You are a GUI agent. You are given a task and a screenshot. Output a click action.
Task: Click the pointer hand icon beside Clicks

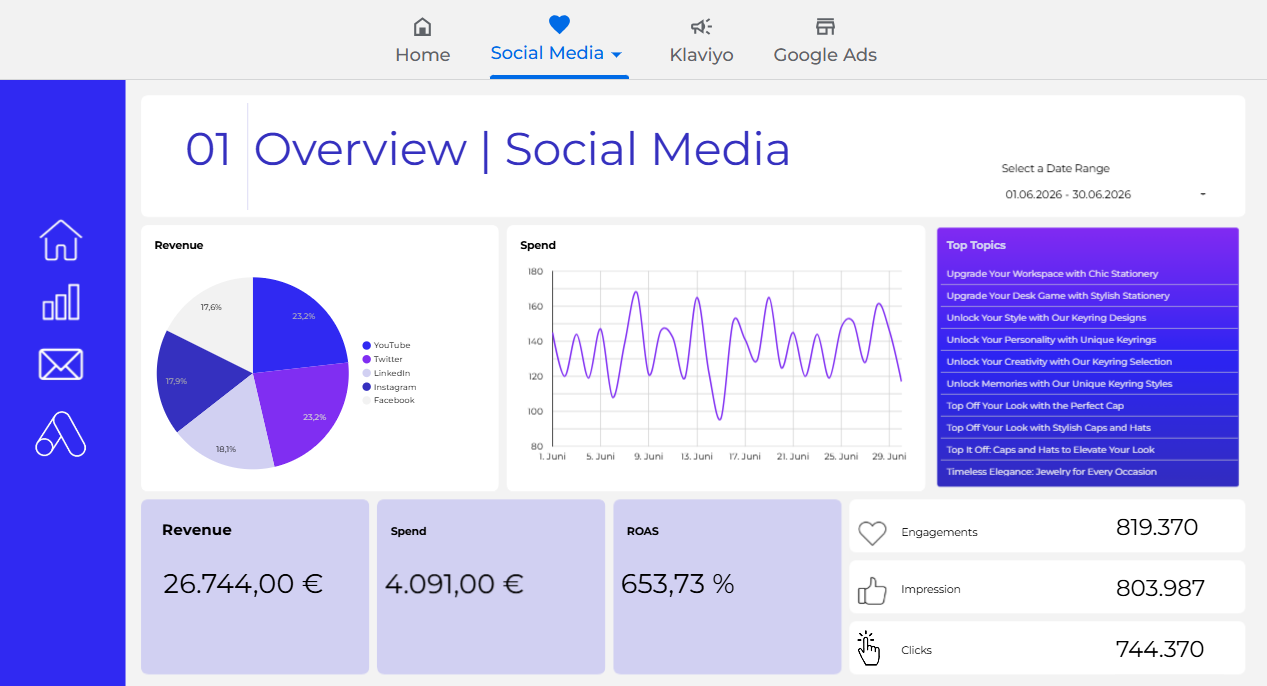pyautogui.click(x=868, y=648)
